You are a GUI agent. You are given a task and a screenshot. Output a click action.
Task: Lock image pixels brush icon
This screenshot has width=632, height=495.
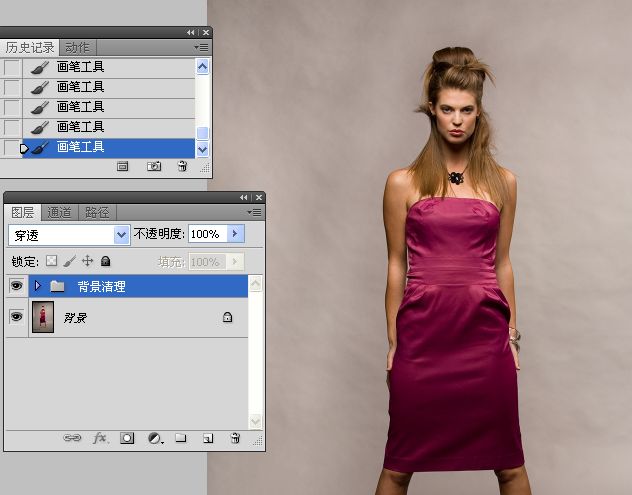(x=69, y=261)
